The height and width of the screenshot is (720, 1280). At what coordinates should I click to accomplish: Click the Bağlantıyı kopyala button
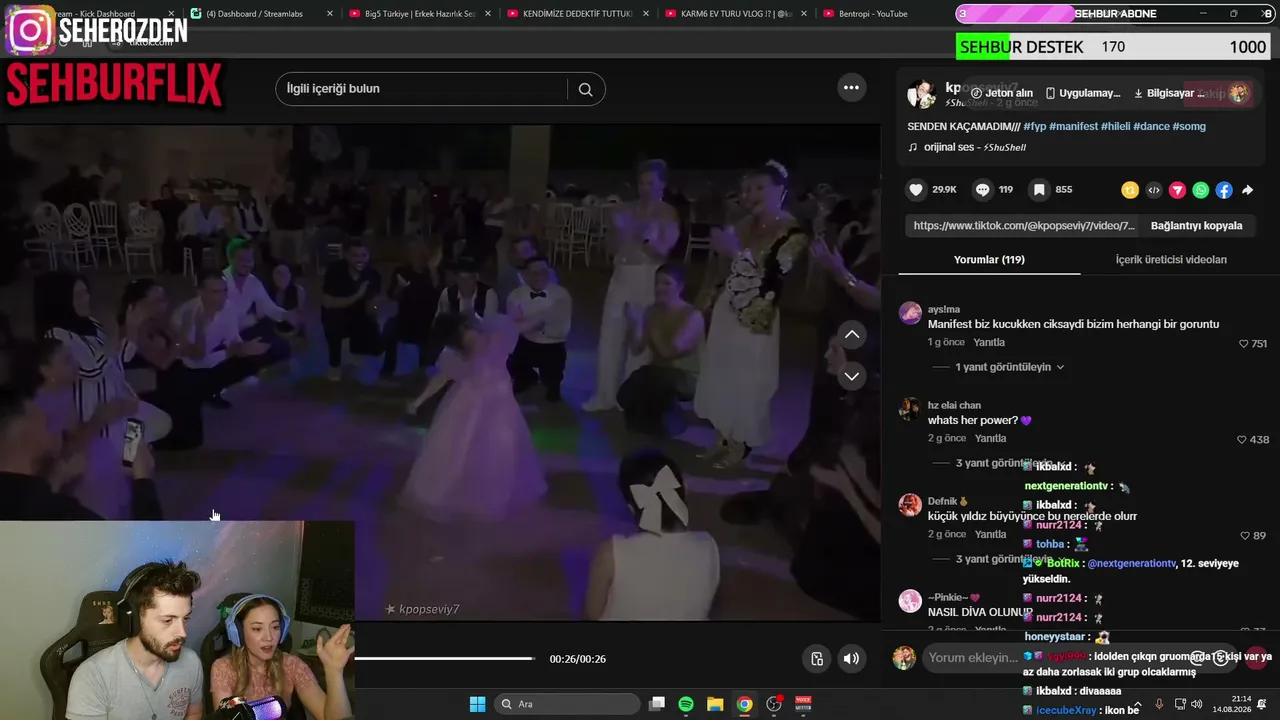(1196, 226)
